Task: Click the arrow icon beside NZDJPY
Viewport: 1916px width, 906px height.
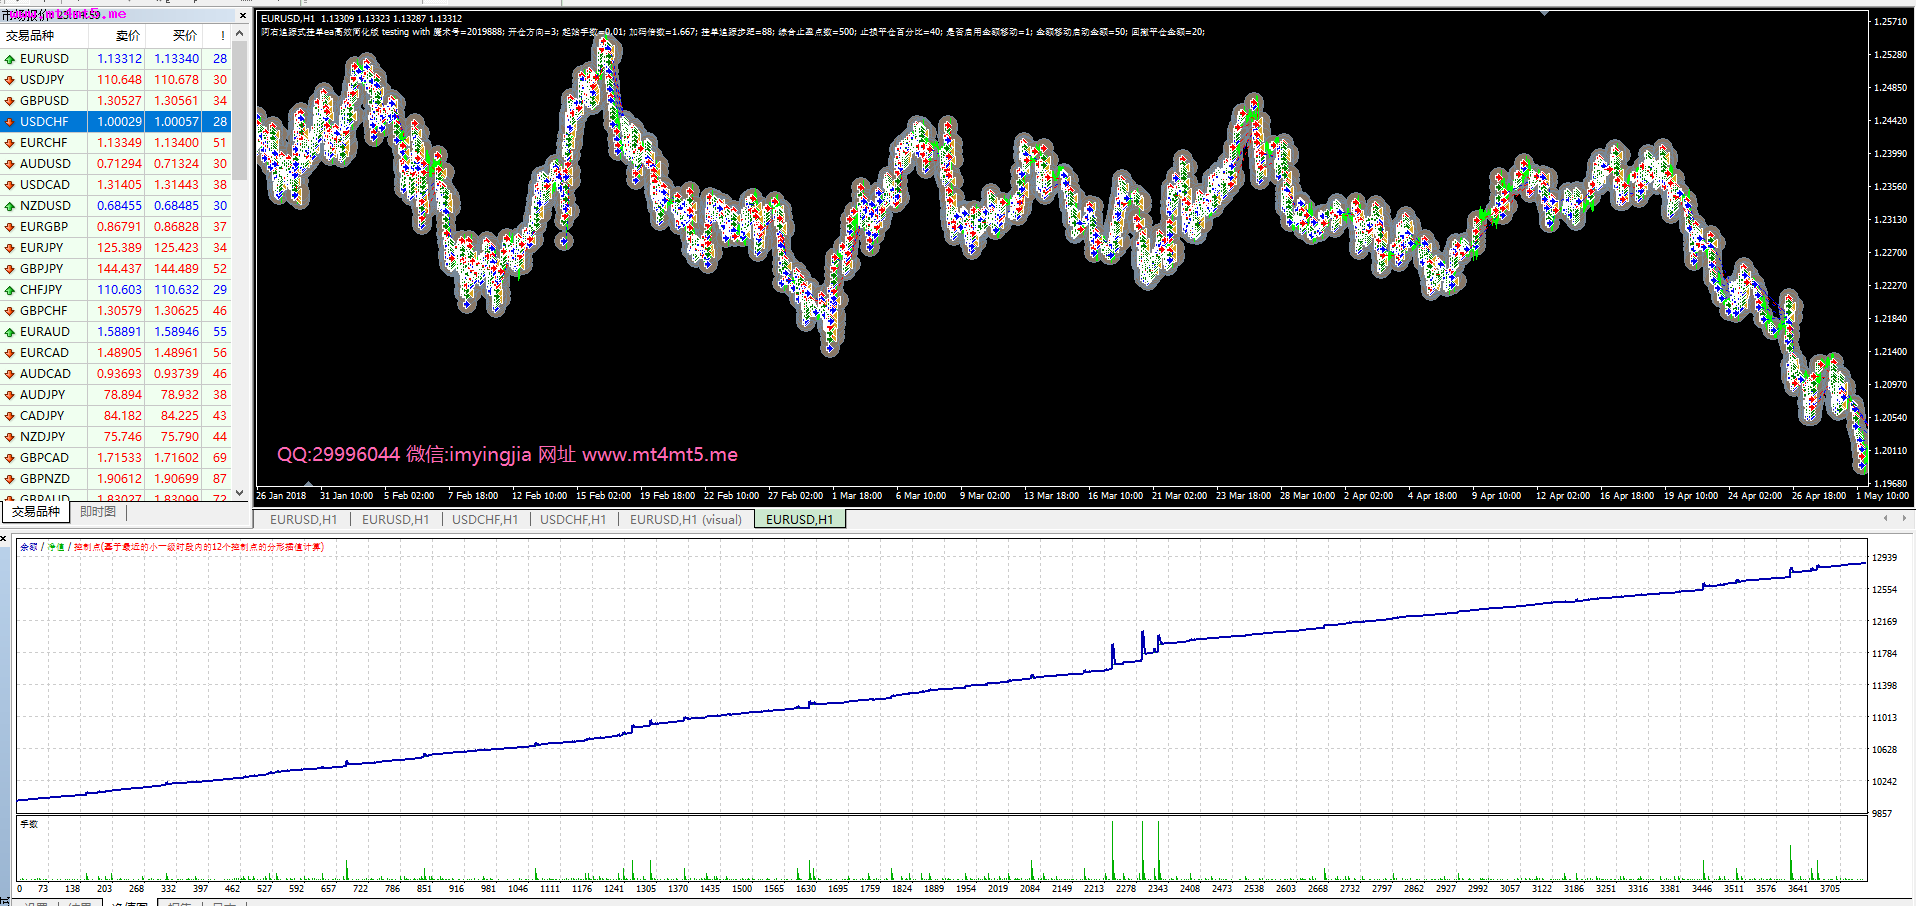Action: point(9,437)
